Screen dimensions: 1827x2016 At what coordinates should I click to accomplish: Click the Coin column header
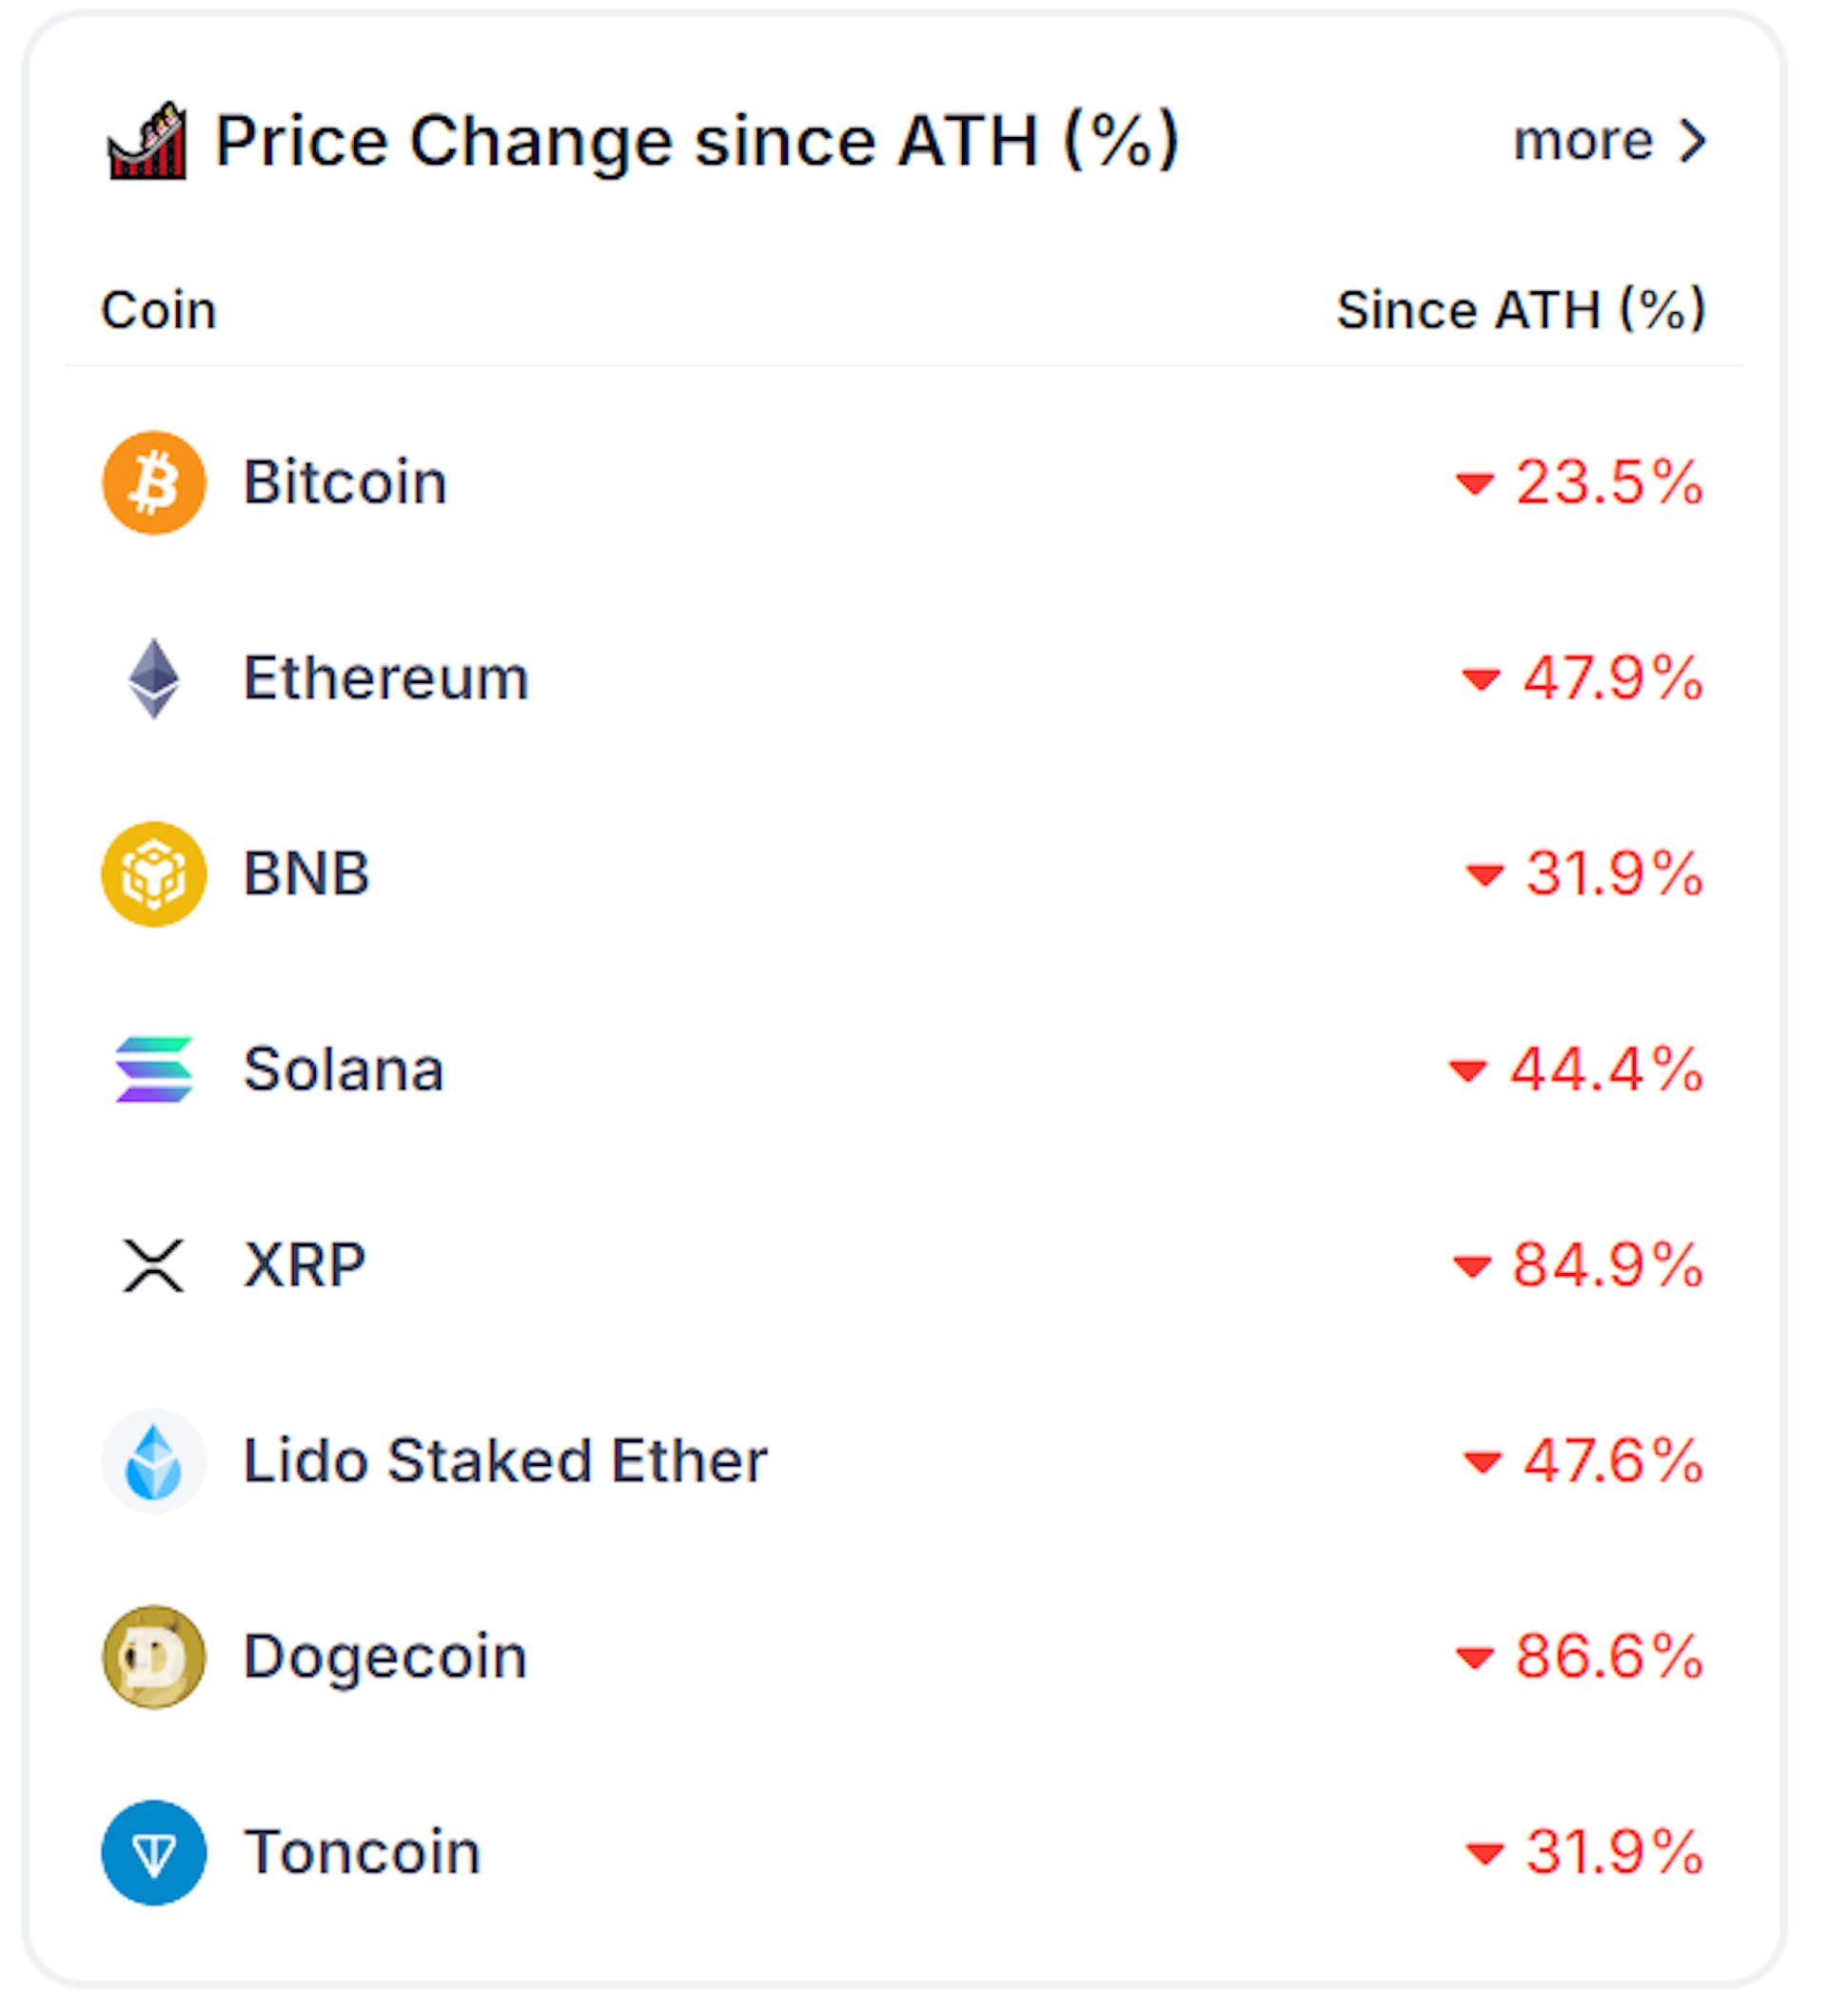158,310
